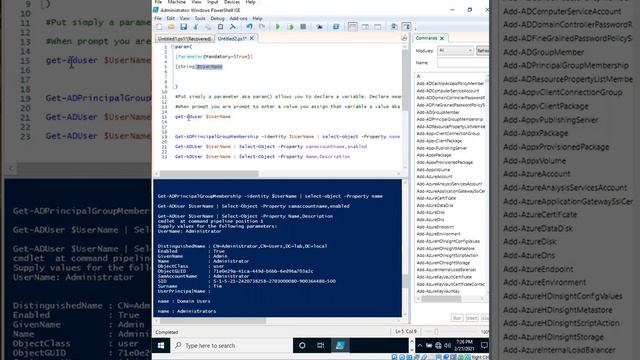Click the Type here to search box

point(231,346)
